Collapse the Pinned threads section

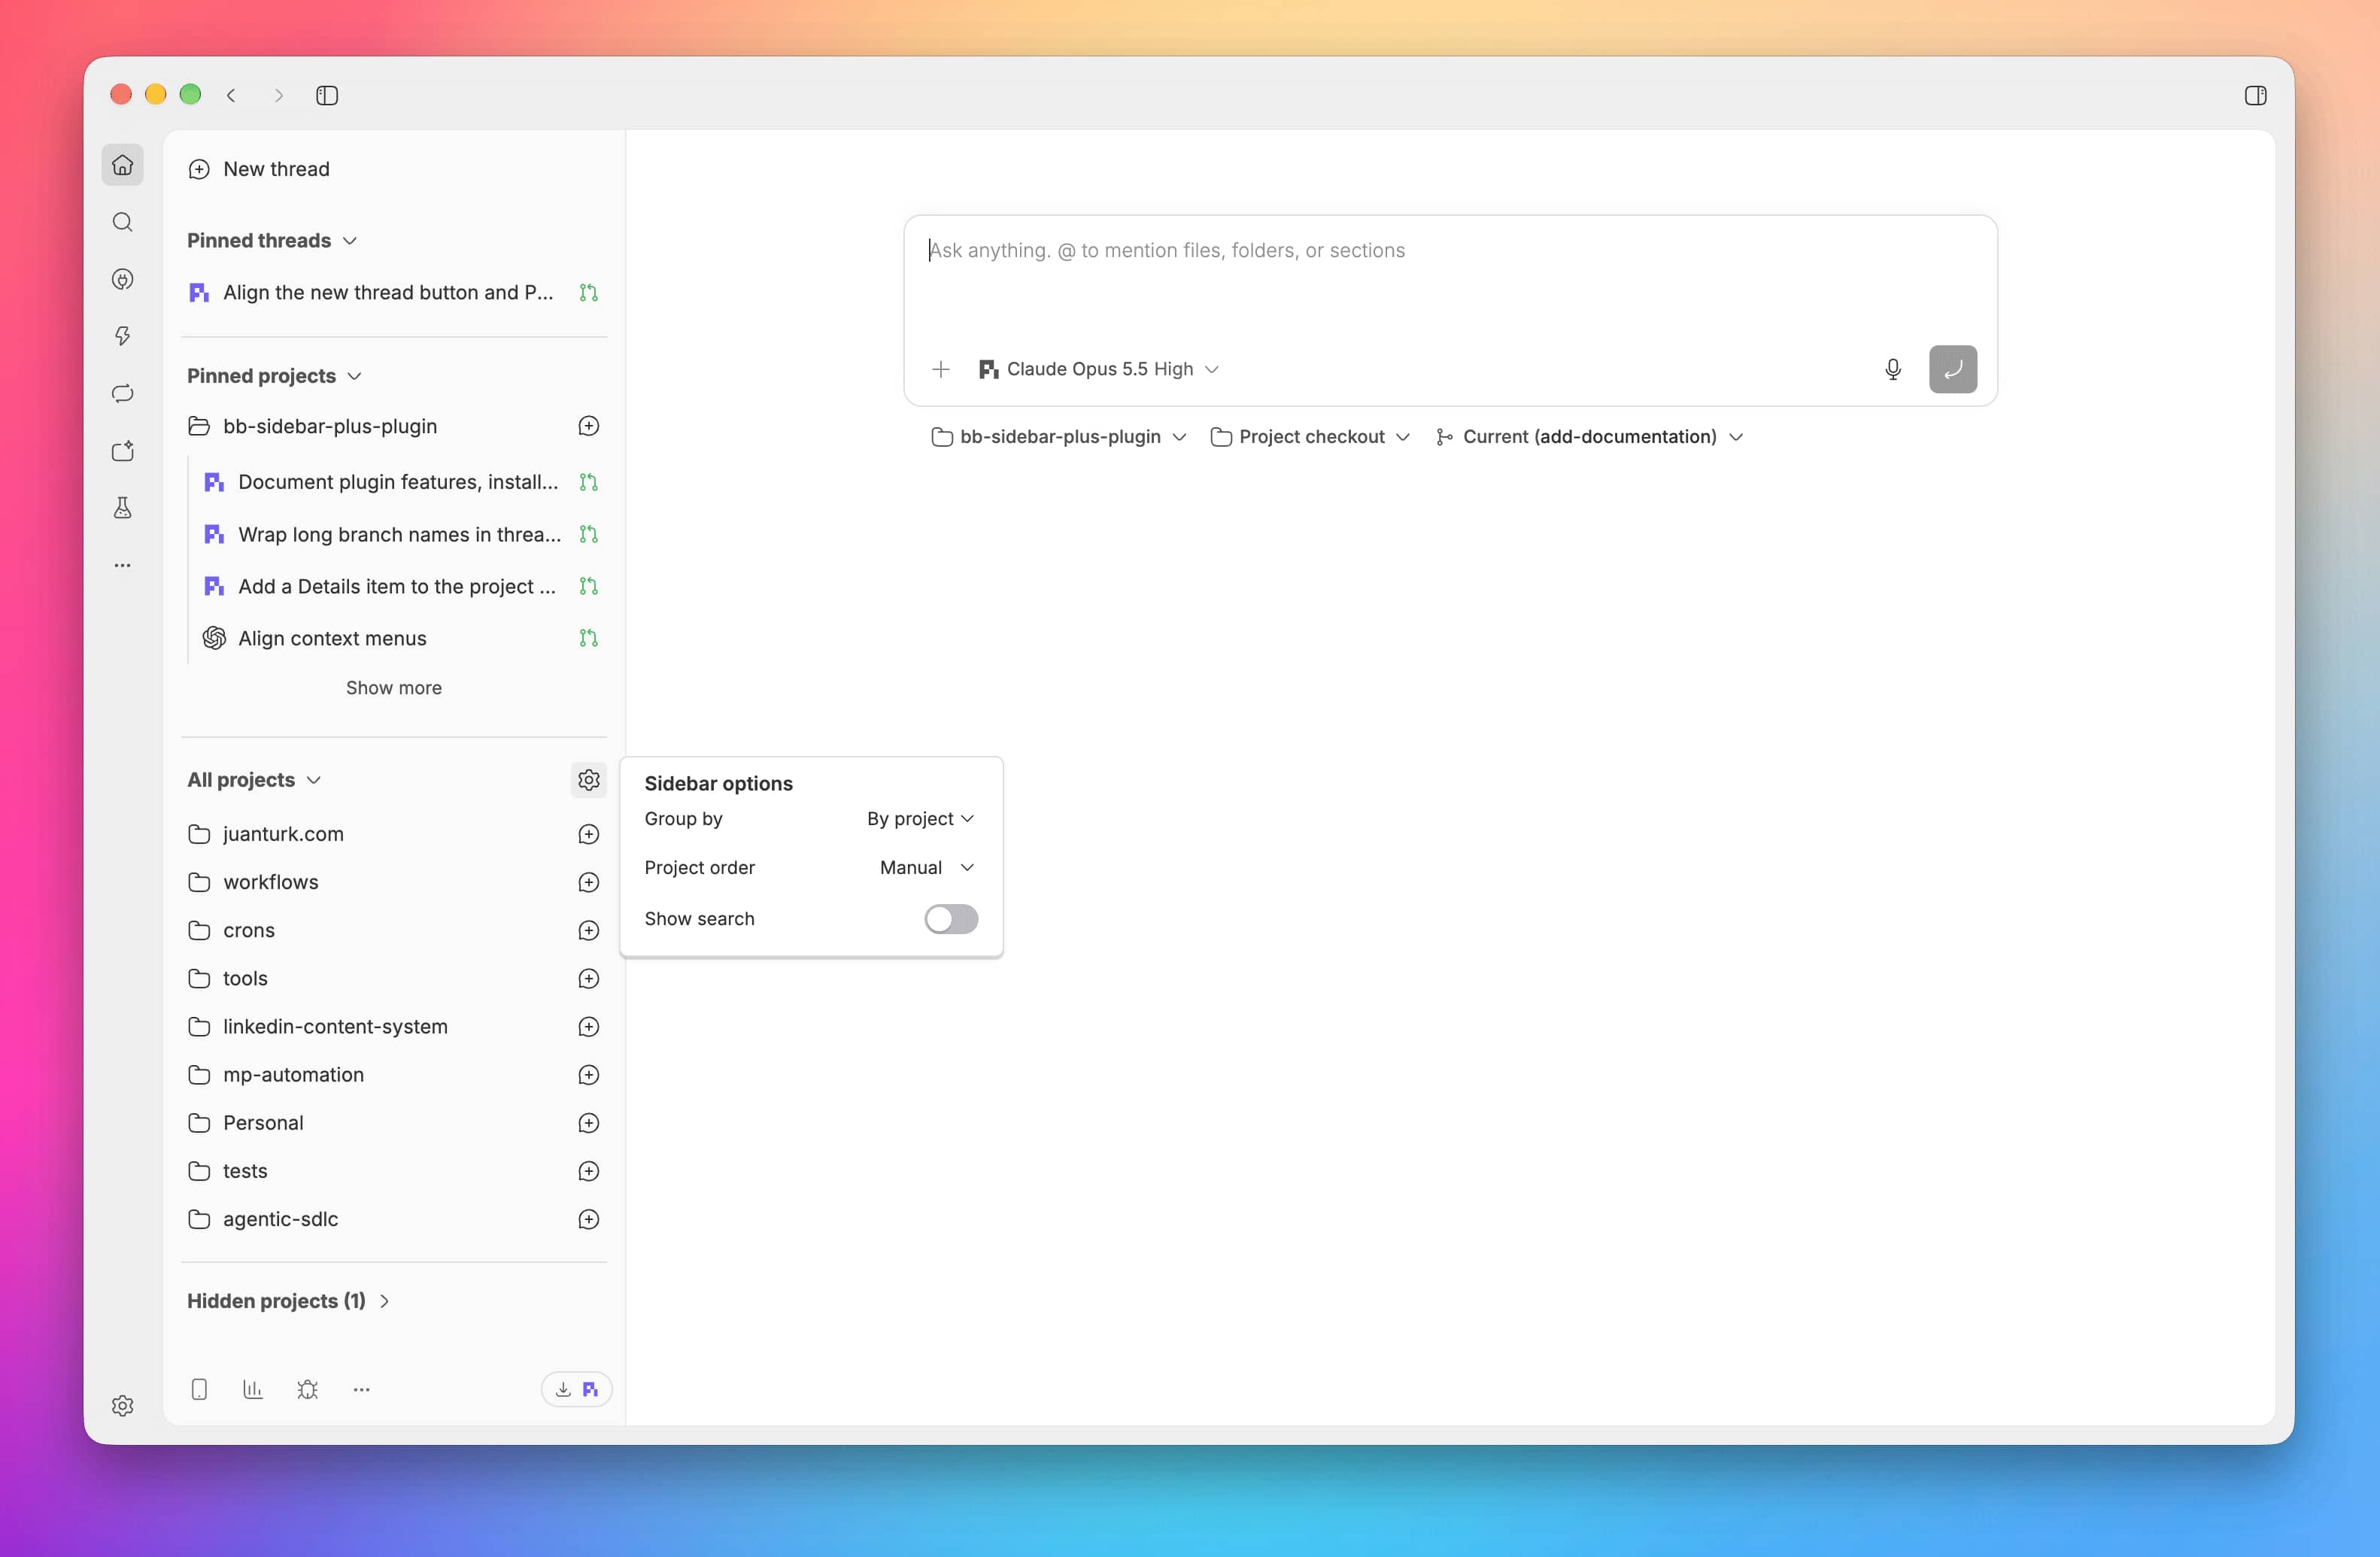(x=272, y=240)
